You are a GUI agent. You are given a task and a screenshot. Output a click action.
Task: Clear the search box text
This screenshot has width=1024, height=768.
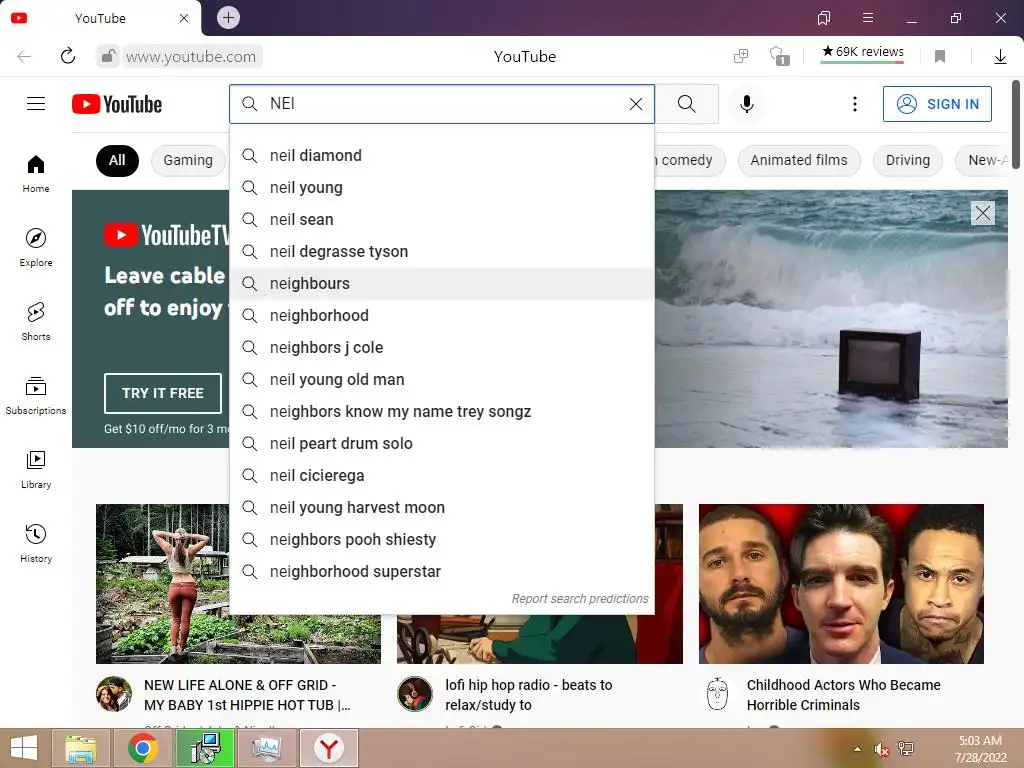[x=635, y=104]
